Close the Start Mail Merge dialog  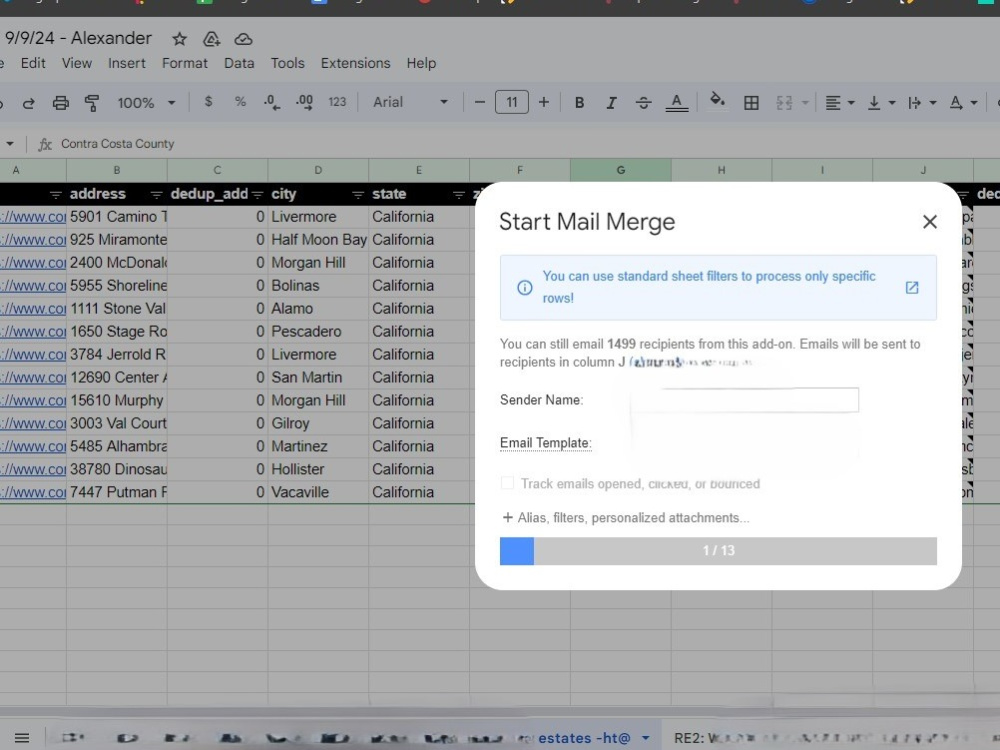[930, 222]
